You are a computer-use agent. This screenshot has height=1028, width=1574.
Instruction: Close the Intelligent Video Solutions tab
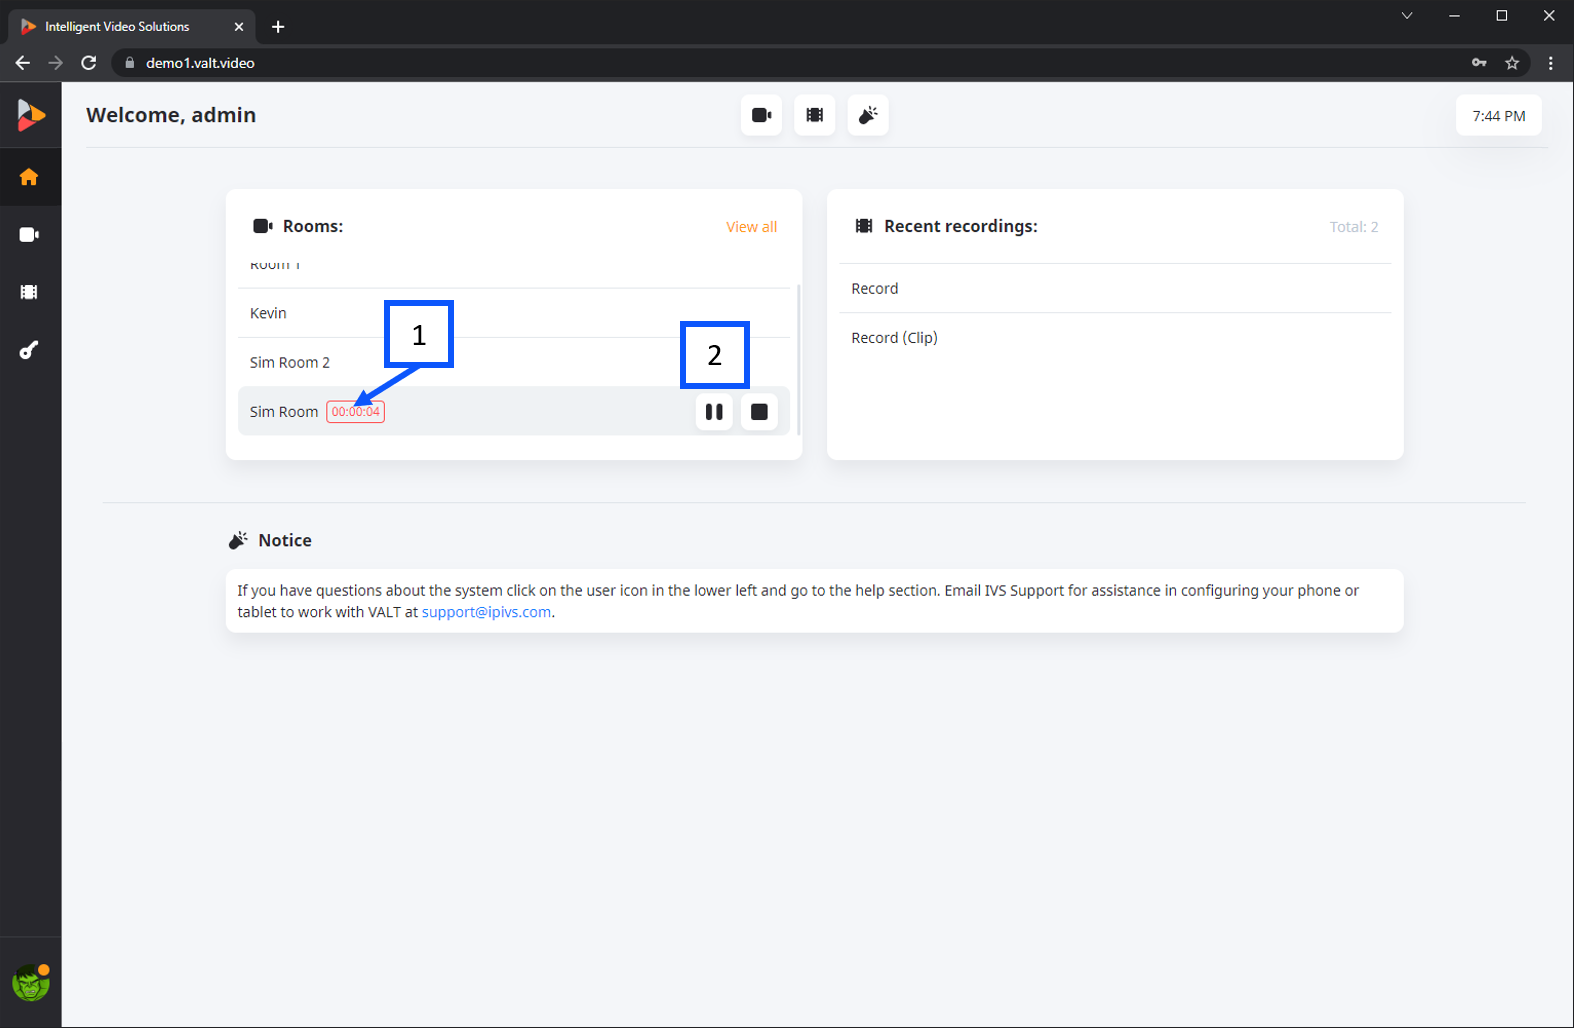(239, 27)
